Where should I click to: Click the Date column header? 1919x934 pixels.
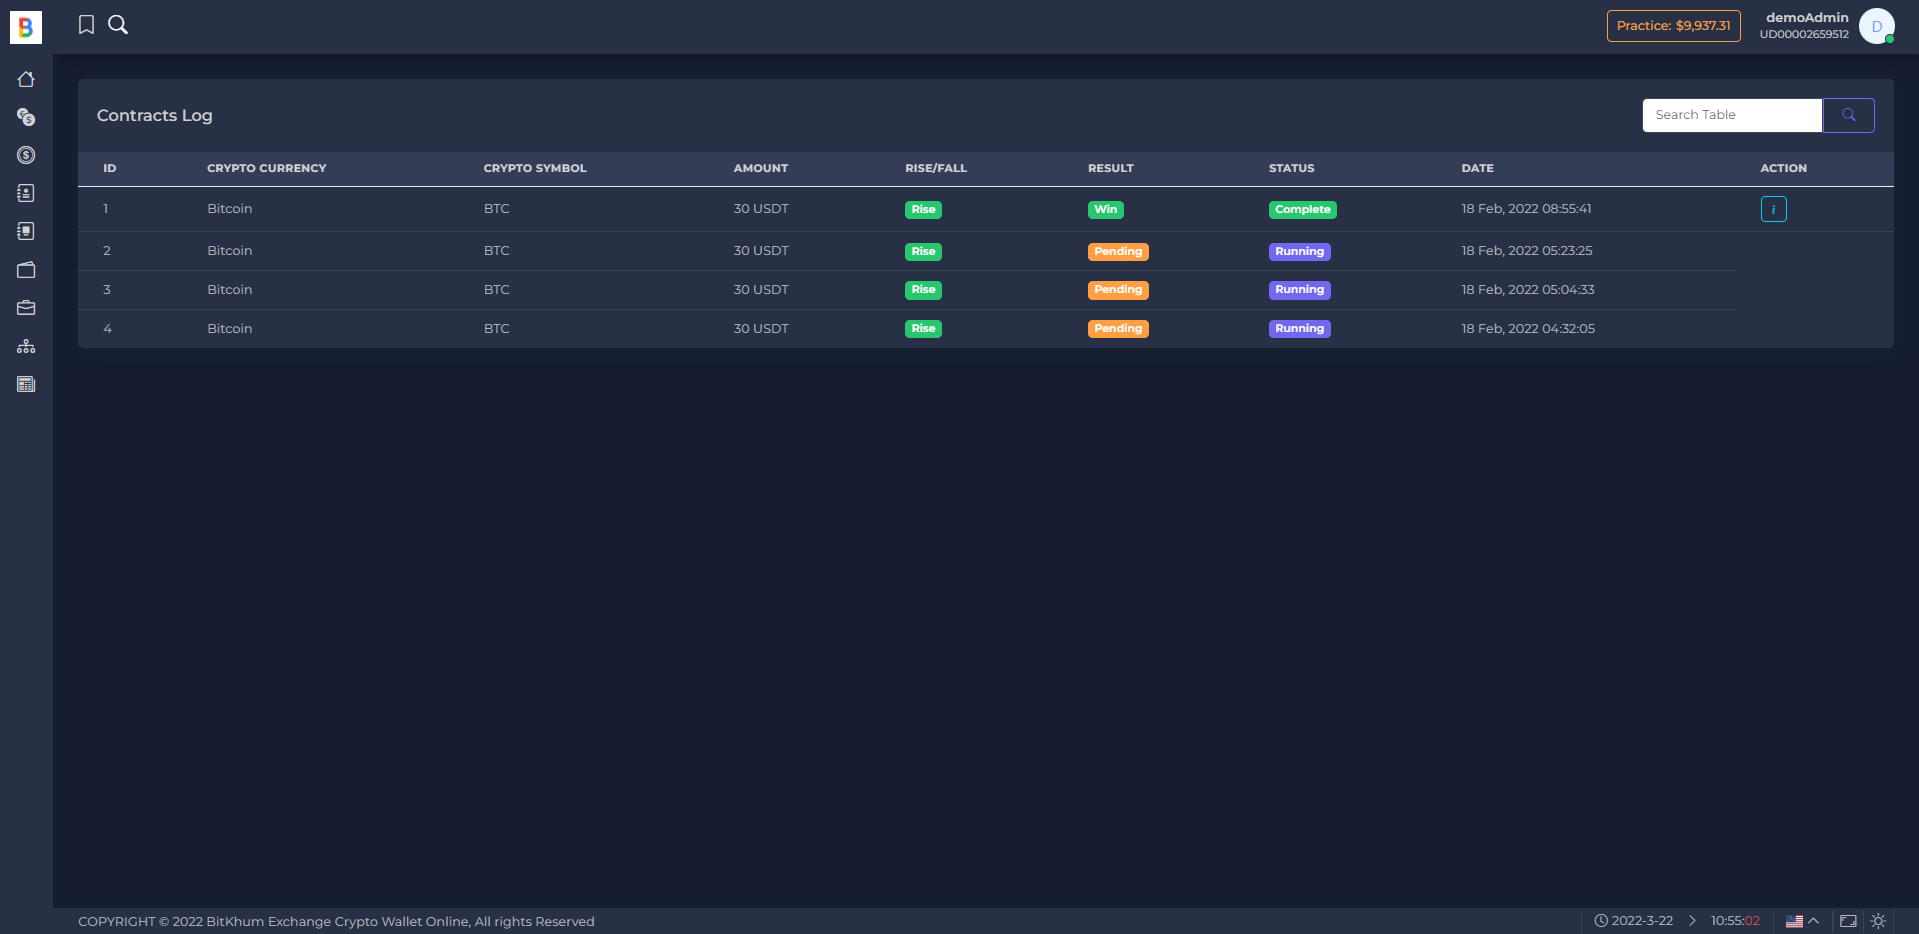[x=1477, y=168]
